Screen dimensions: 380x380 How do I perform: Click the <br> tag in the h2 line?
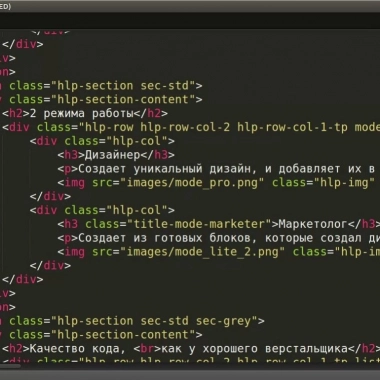pyautogui.click(x=147, y=349)
